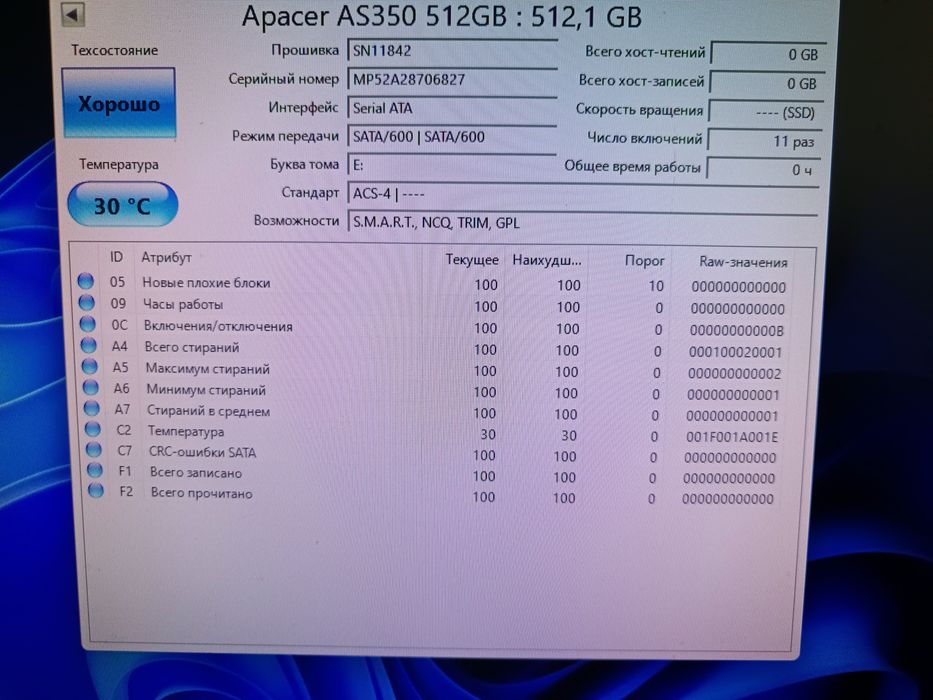Click features field 'S.M.A.R.T., NCQ, TRIM, GPL'
The height and width of the screenshot is (700, 933).
click(x=583, y=222)
